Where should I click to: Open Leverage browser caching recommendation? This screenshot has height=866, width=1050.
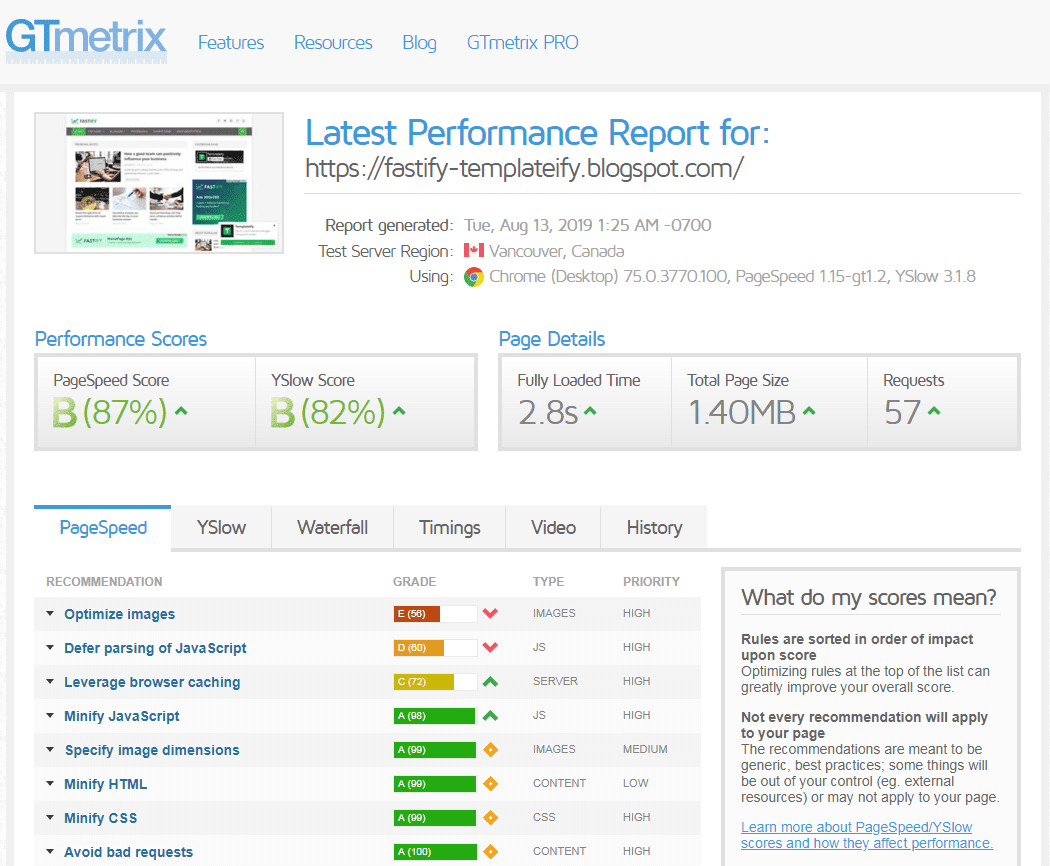pyautogui.click(x=152, y=682)
